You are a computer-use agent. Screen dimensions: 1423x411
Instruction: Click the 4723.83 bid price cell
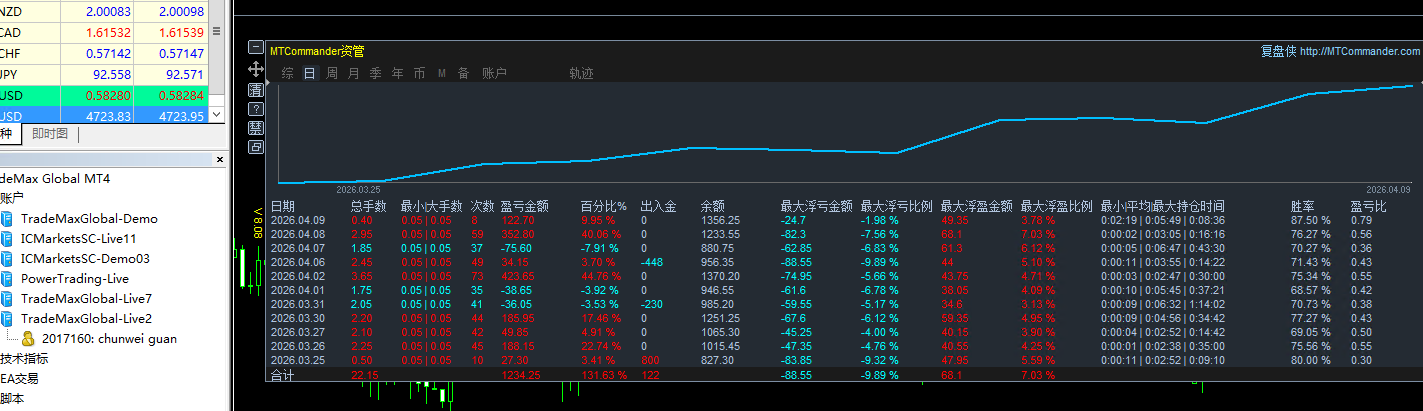[98, 116]
